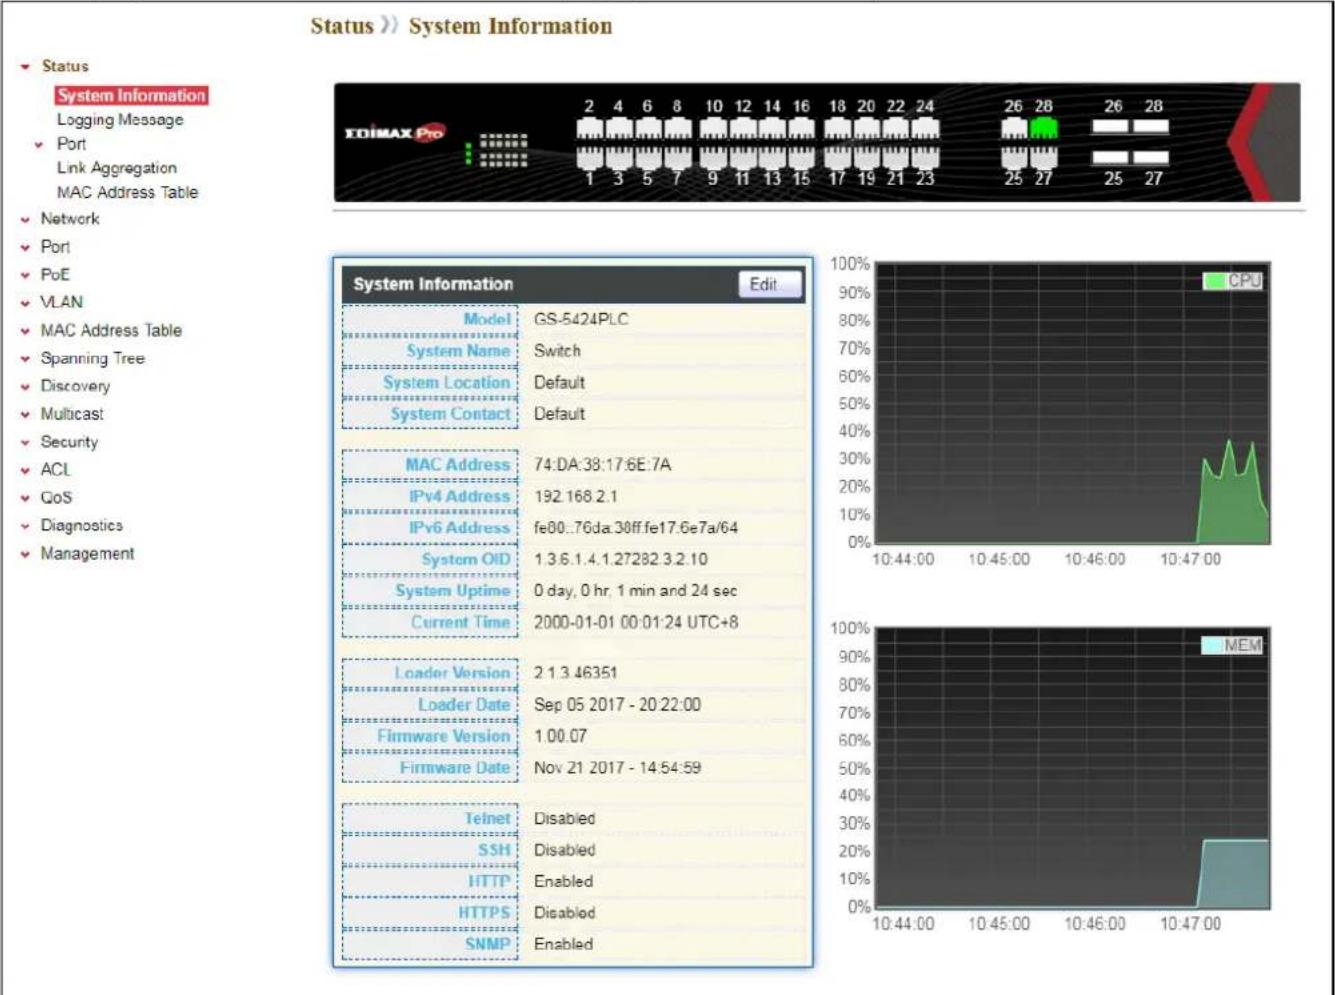Click port 7 icon on switch panel

click(677, 157)
